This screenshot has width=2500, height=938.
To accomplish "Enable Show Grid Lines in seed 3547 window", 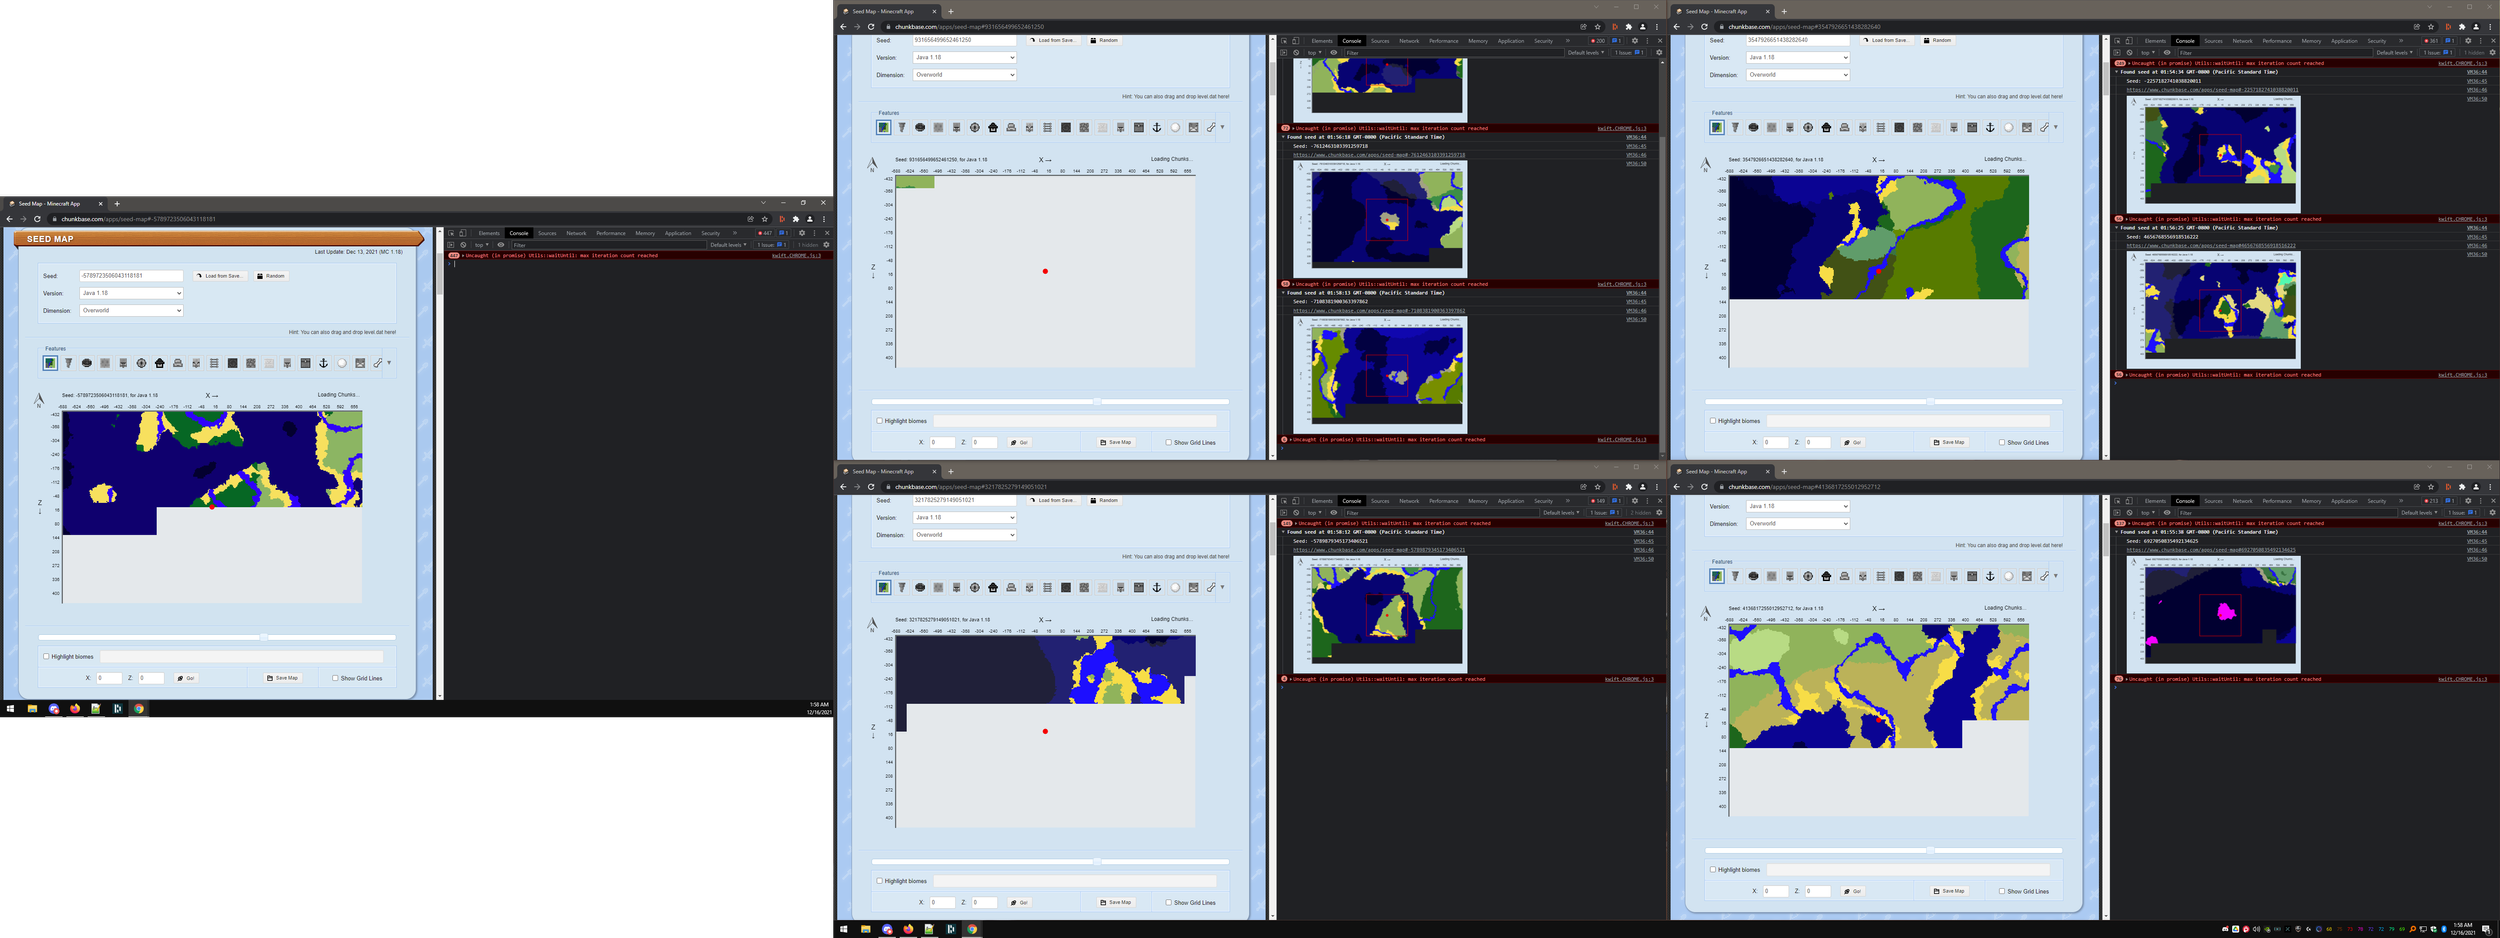I will [x=2002, y=442].
